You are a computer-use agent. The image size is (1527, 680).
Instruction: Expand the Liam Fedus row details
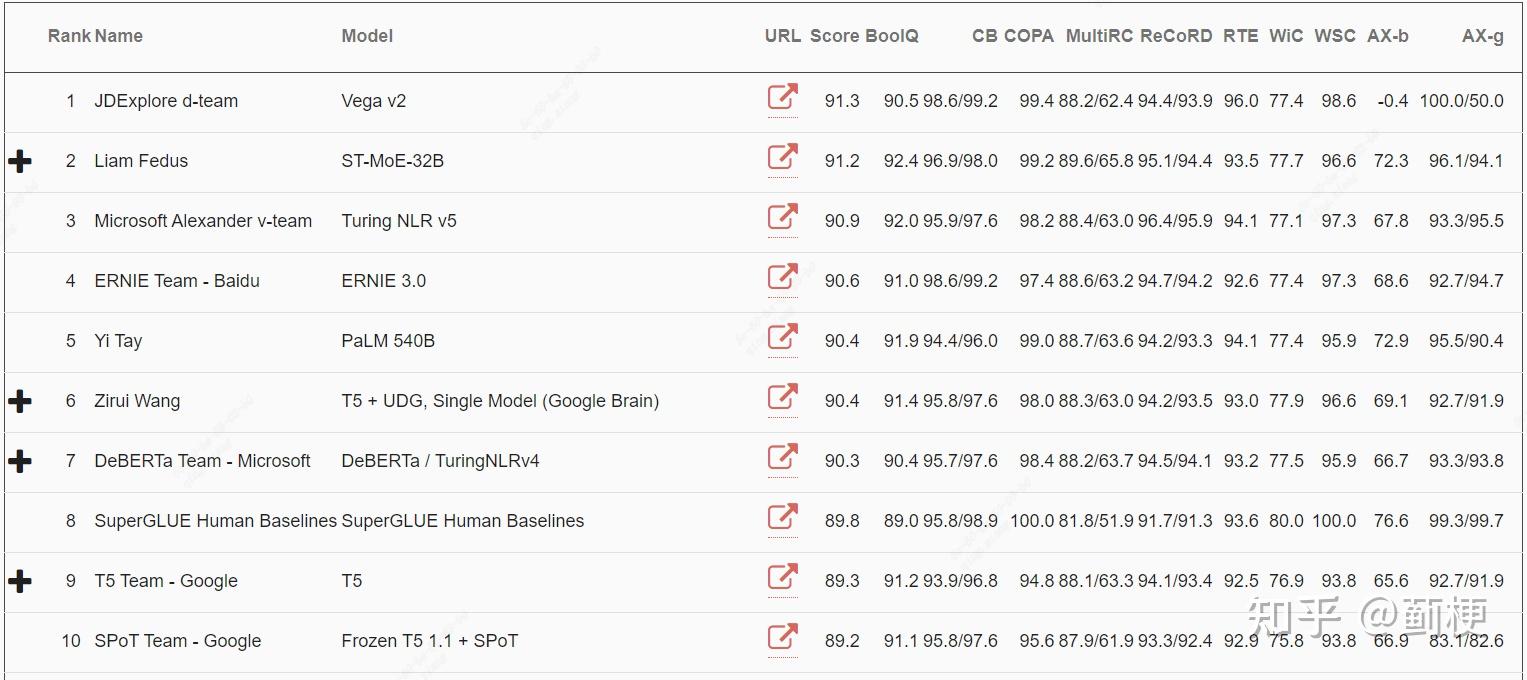[20, 161]
